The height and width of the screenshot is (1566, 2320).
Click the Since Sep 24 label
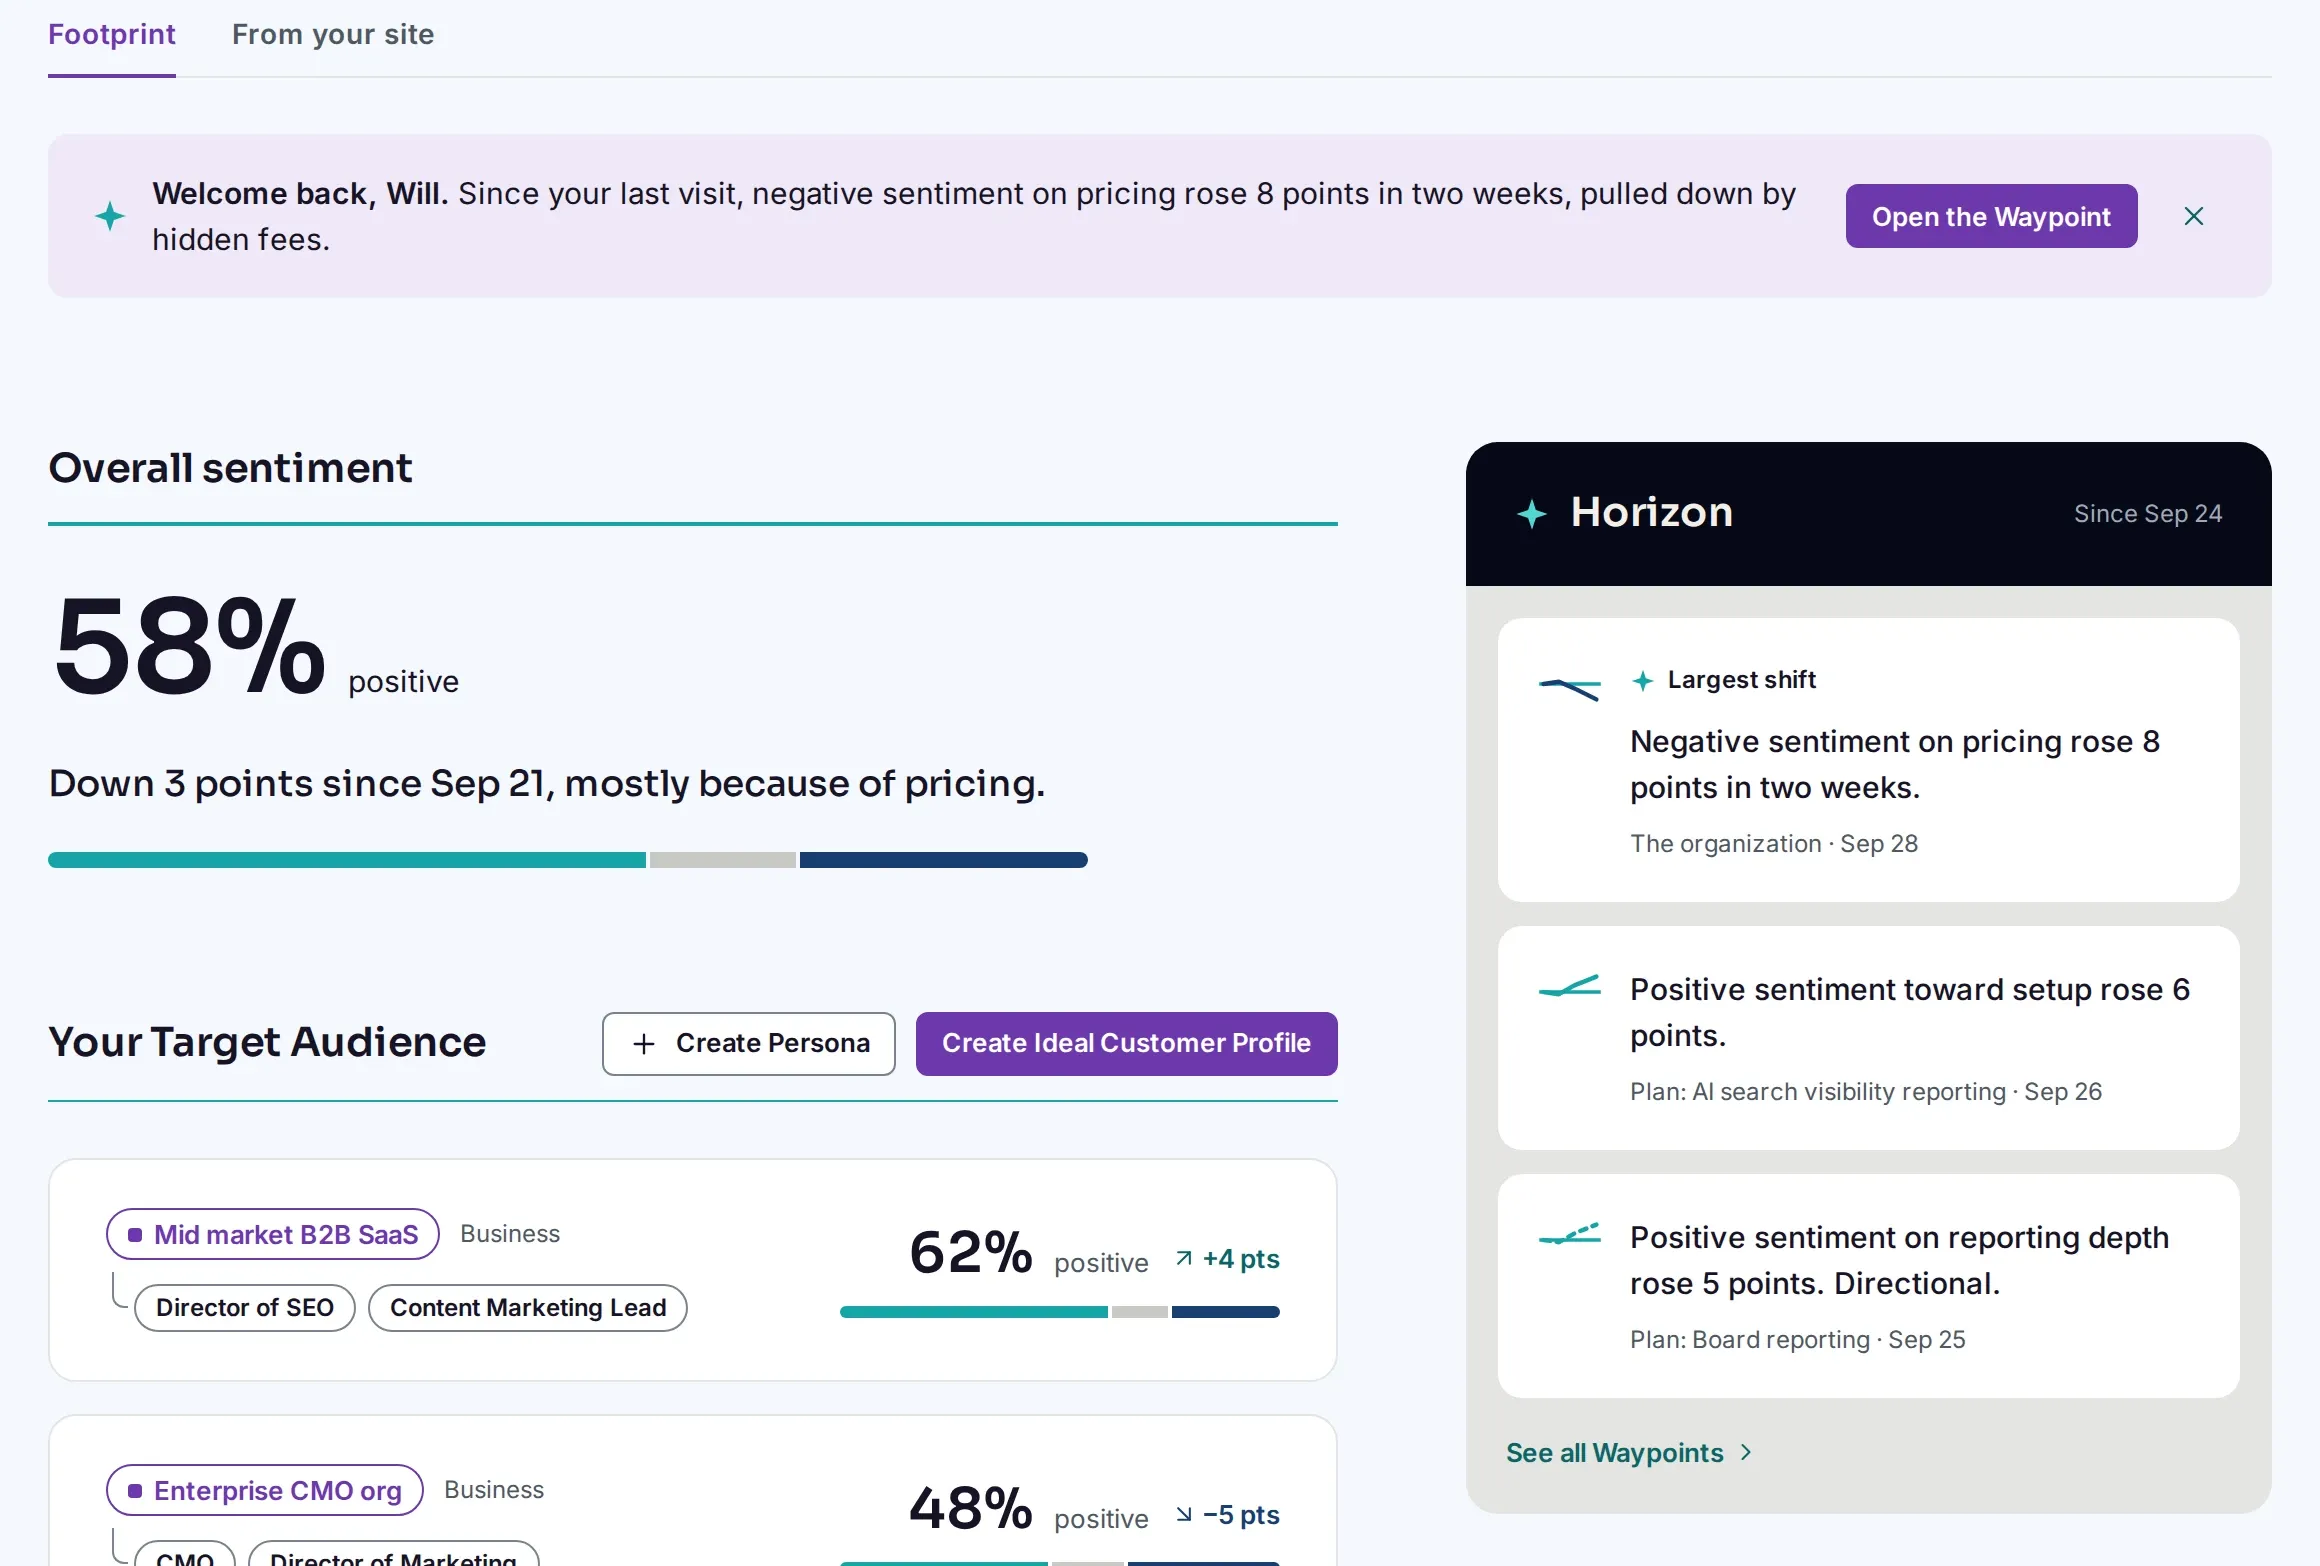coord(2148,513)
